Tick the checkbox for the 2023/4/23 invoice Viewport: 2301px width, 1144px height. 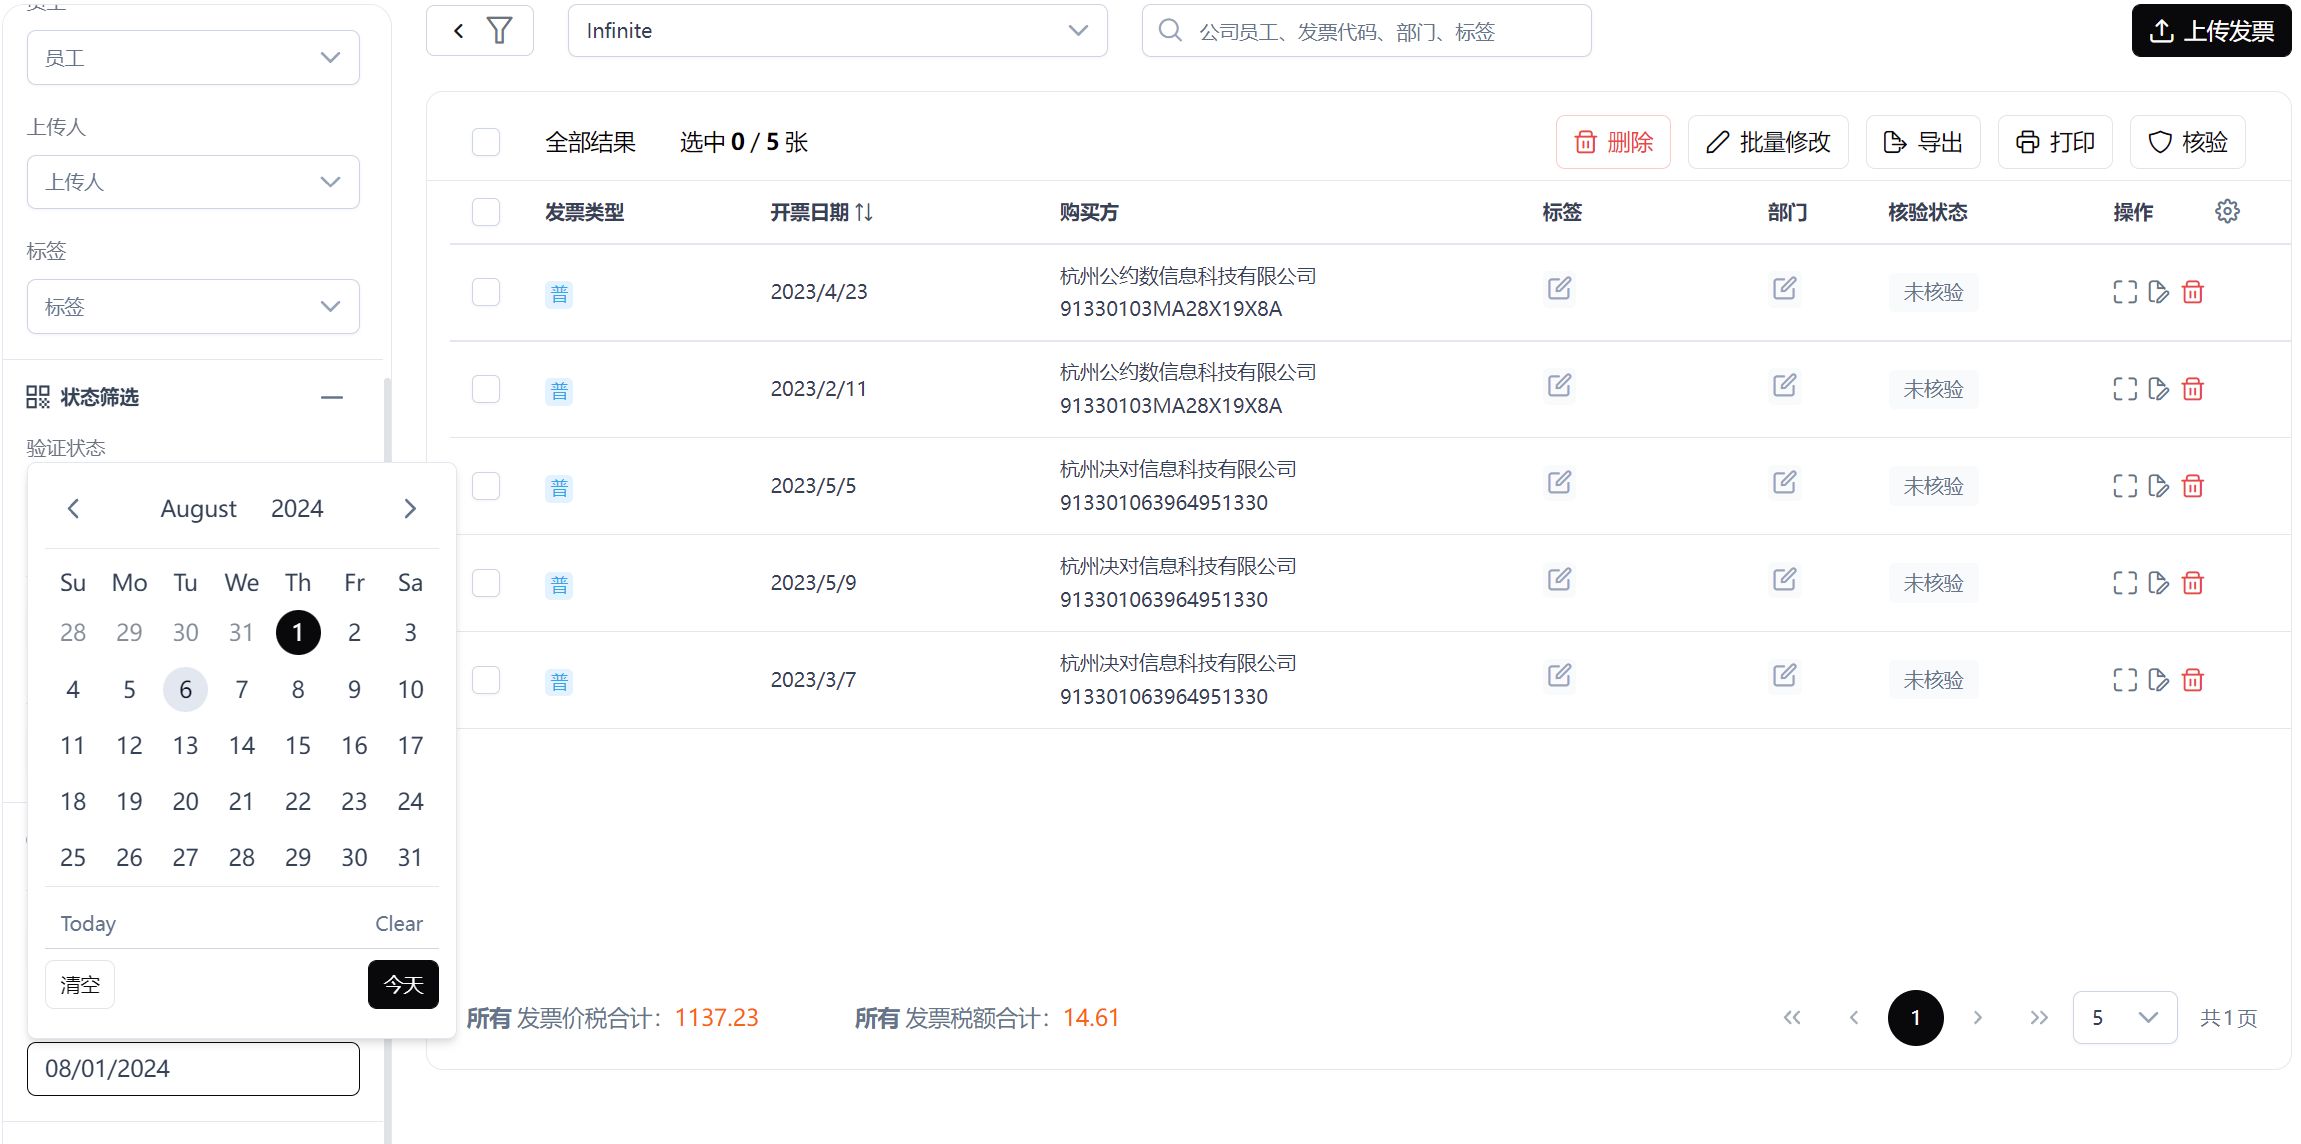point(486,292)
